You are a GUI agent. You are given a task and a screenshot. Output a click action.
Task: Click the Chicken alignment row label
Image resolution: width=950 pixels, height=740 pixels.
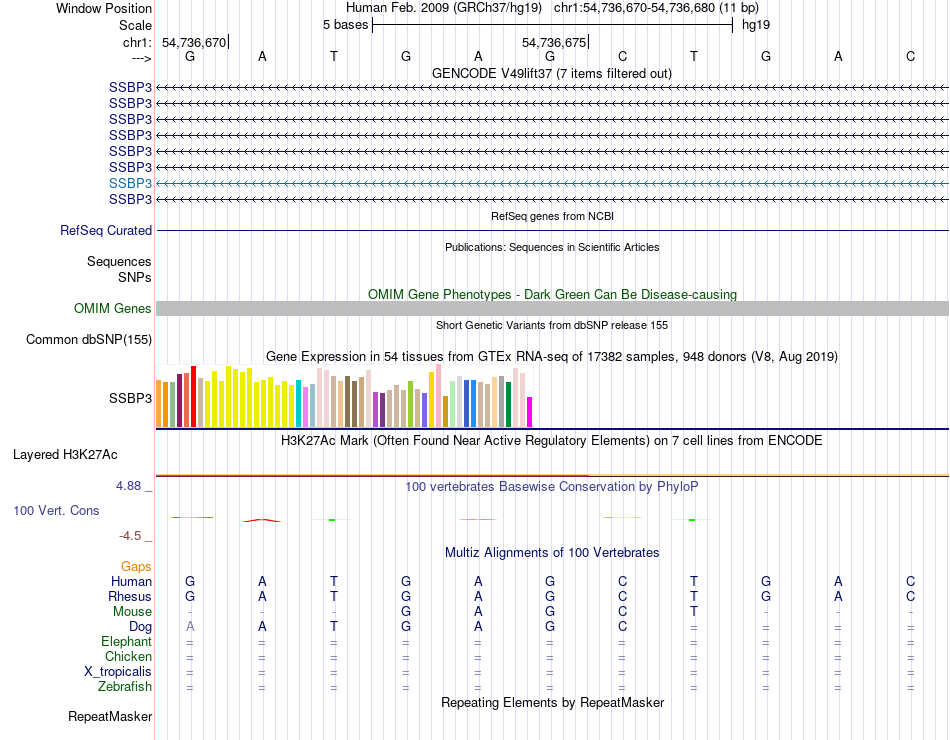tap(128, 656)
